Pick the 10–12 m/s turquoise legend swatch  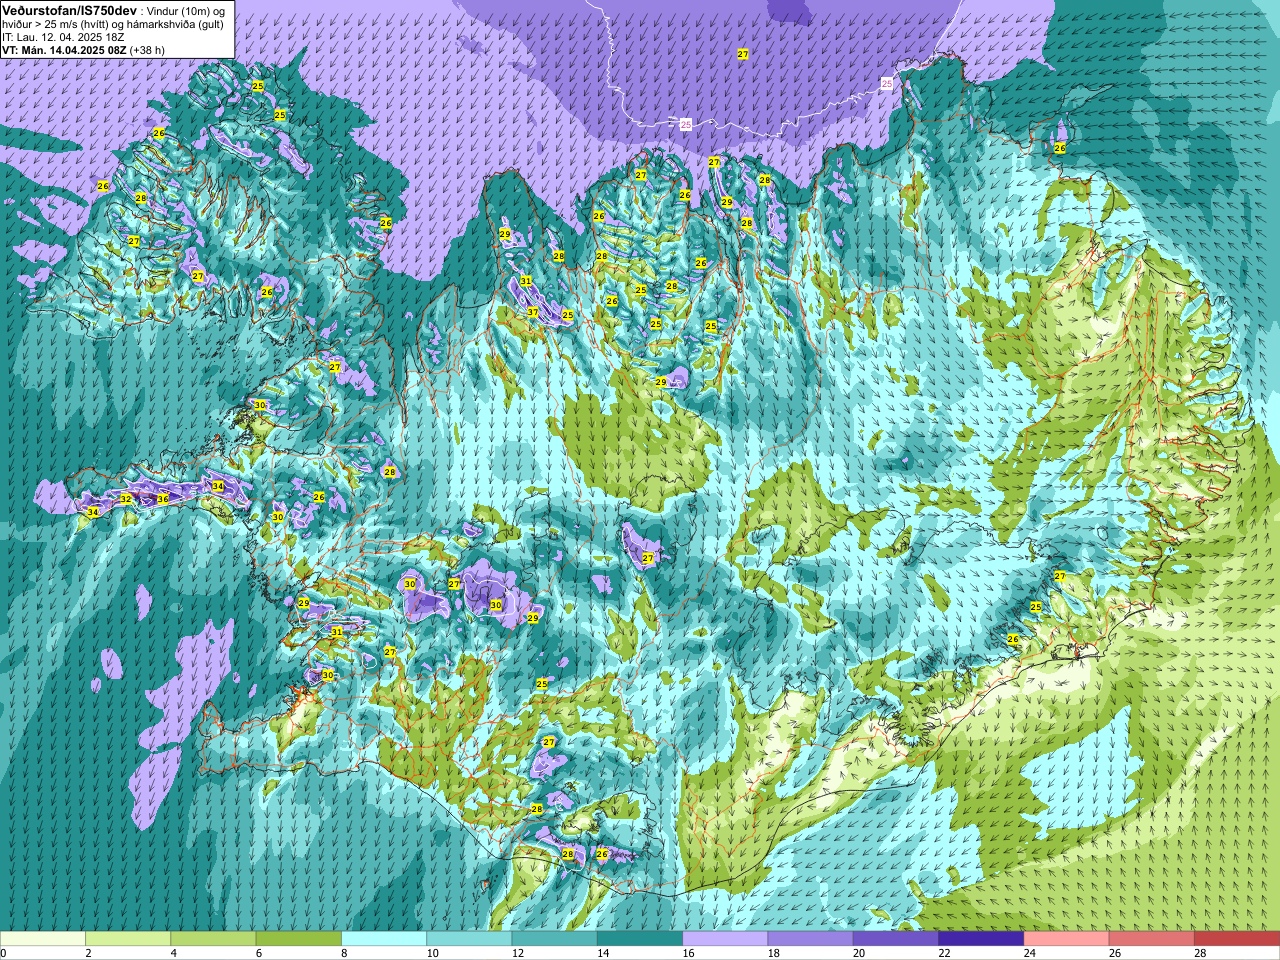pos(469,939)
